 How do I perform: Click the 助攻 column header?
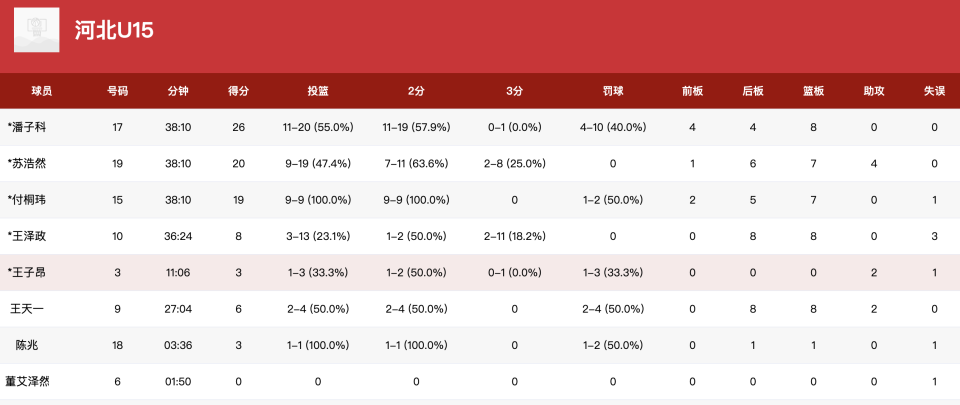[874, 91]
